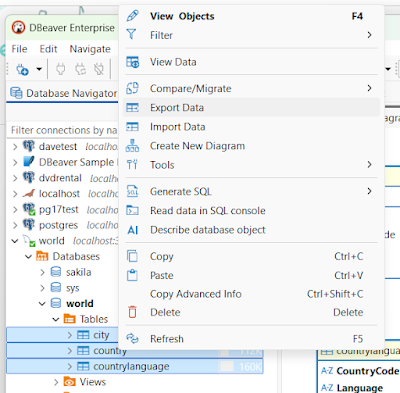The height and width of the screenshot is (393, 400).
Task: Click the Disconnect plug toolbar icon
Action: click(x=99, y=69)
